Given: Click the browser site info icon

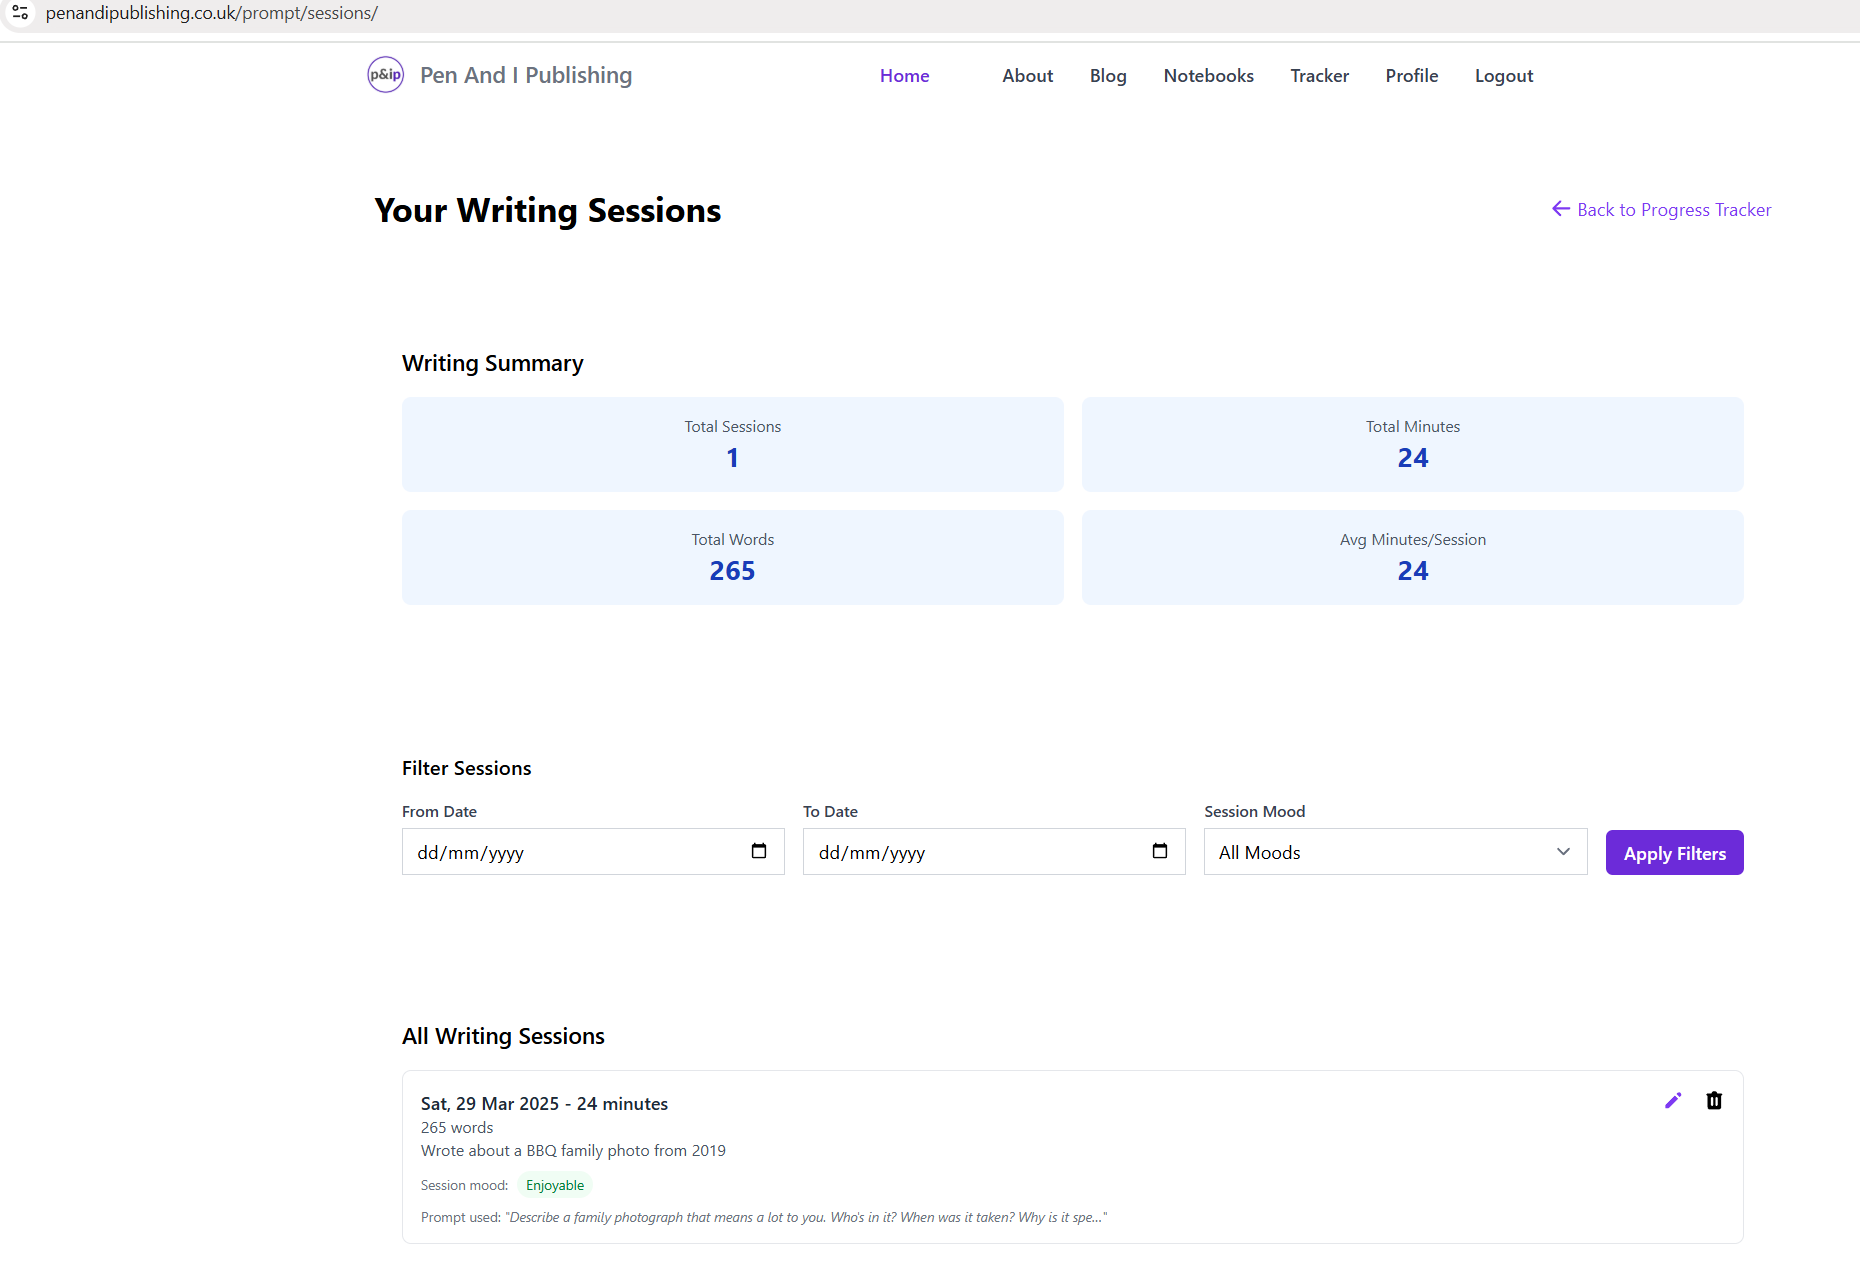Looking at the screenshot, I should tap(19, 13).
